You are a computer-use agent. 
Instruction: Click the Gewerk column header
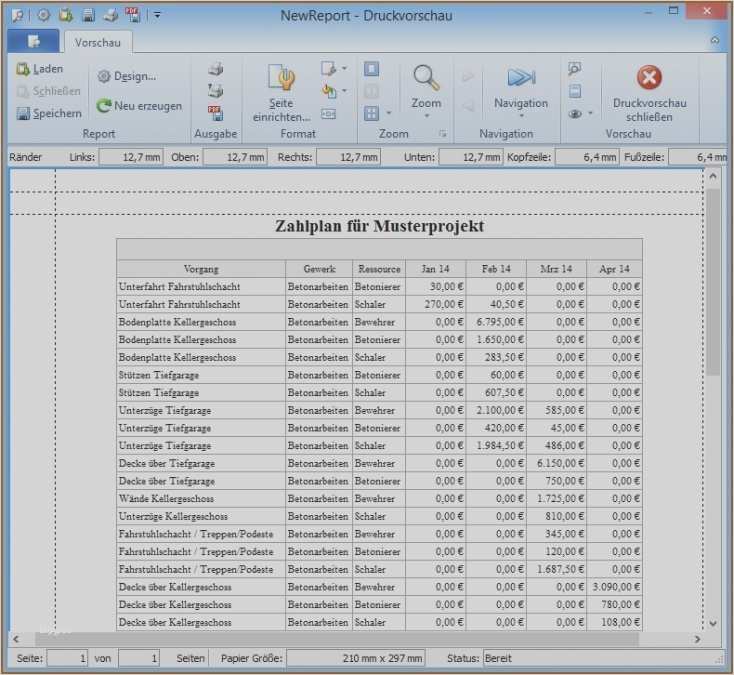click(x=319, y=269)
